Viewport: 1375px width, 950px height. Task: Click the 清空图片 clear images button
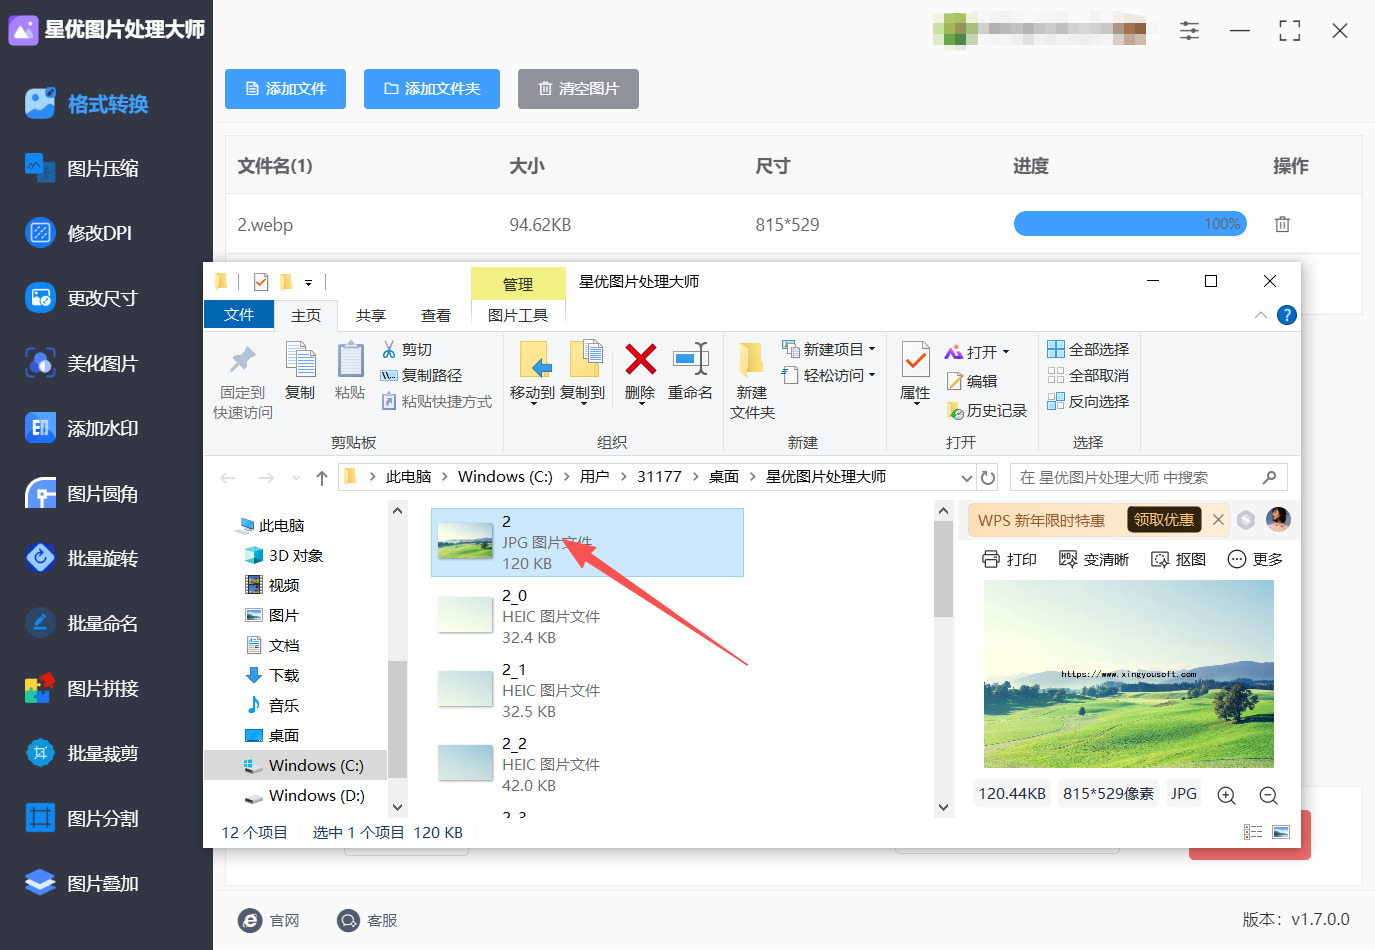coord(578,89)
